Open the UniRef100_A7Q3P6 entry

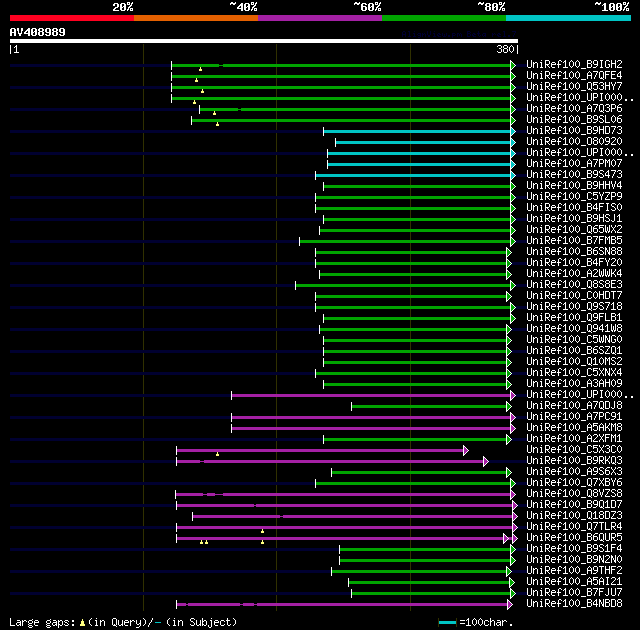(x=574, y=109)
